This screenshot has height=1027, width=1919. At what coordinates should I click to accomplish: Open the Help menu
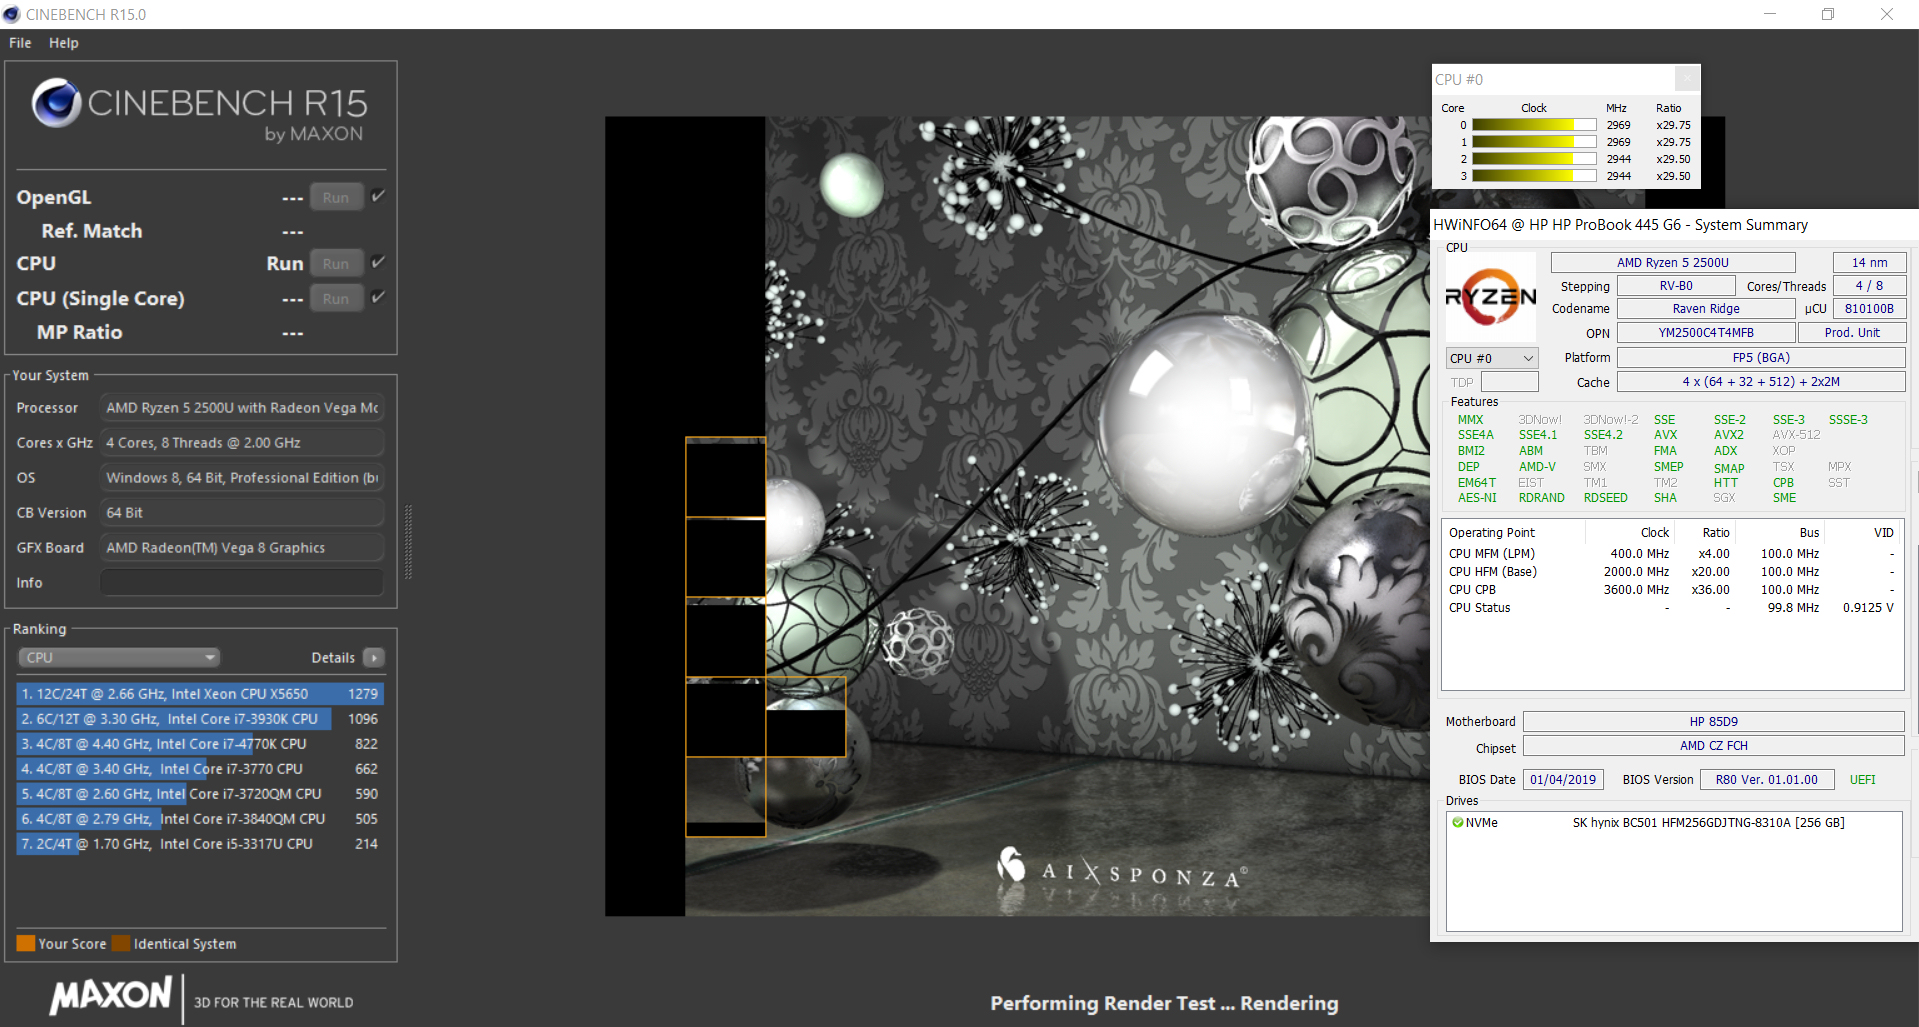pyautogui.click(x=64, y=43)
